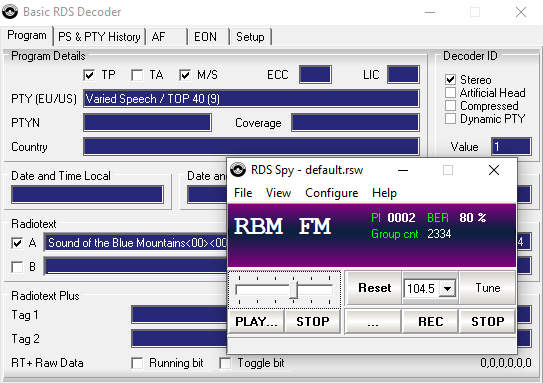Image resolution: width=543 pixels, height=383 pixels.
Task: Click the Group cnt 2334 value
Action: pyautogui.click(x=439, y=234)
